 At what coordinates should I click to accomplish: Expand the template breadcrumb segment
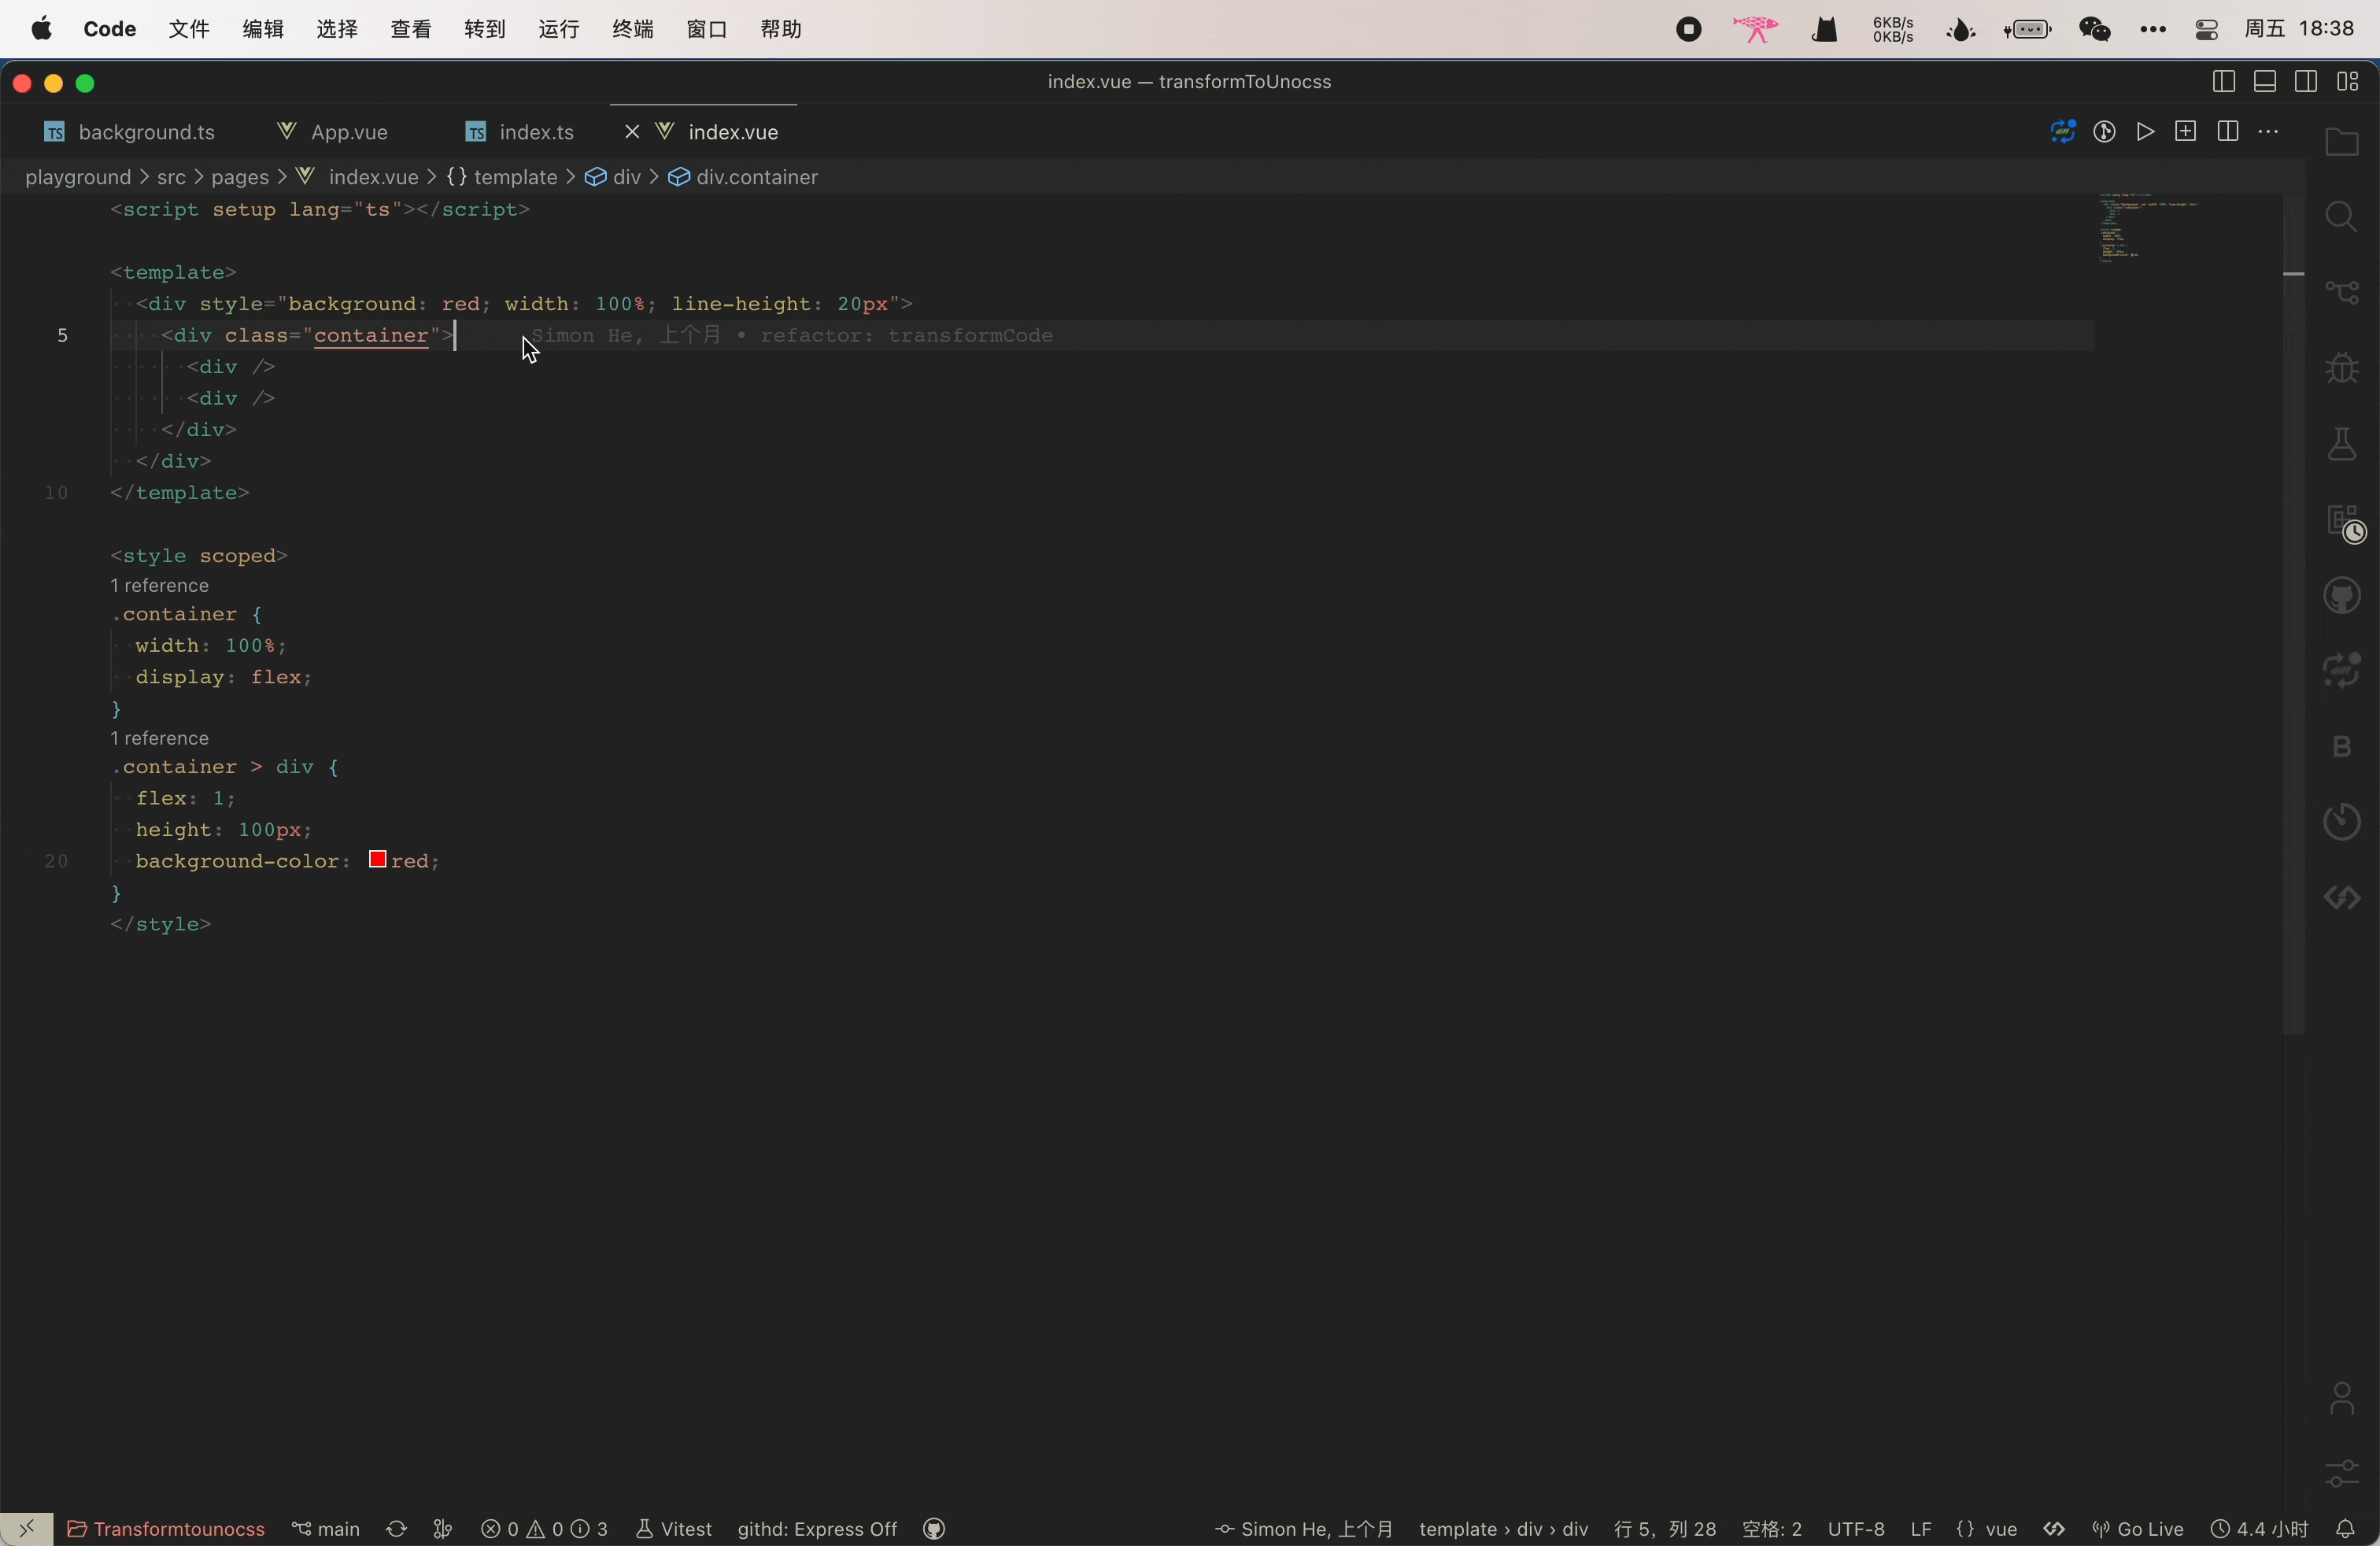[514, 177]
